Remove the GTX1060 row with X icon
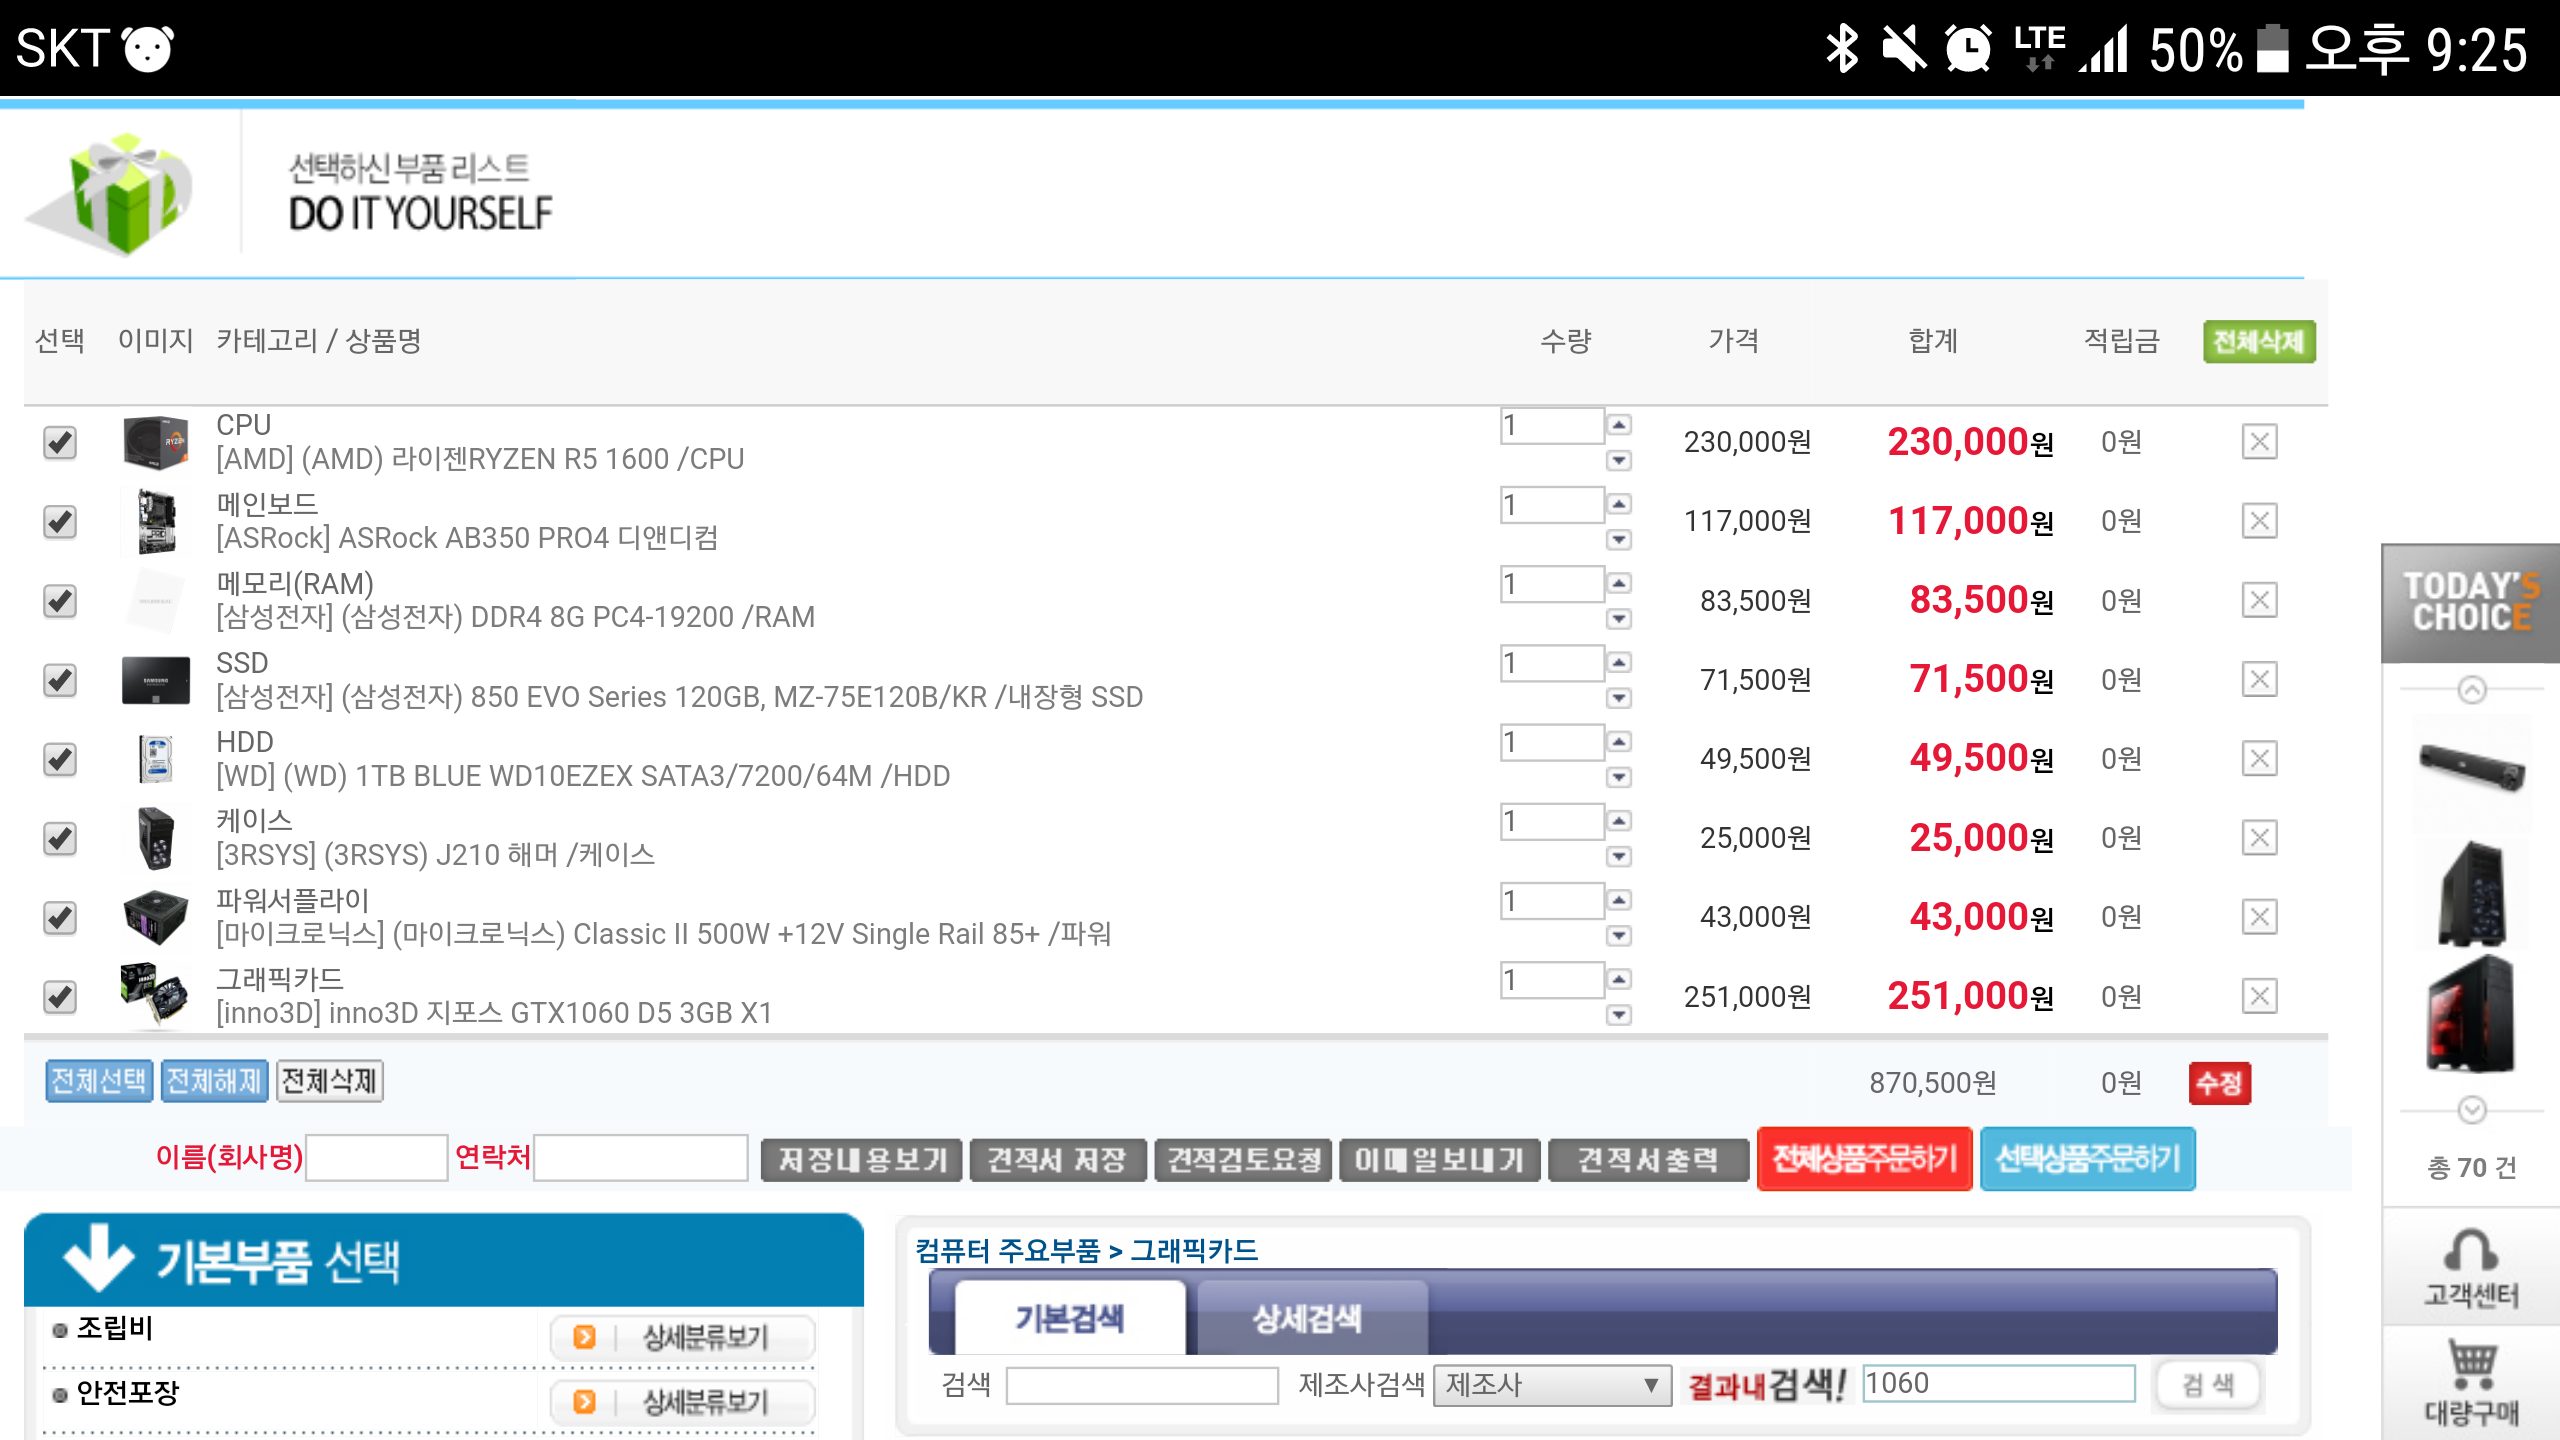 2259,996
